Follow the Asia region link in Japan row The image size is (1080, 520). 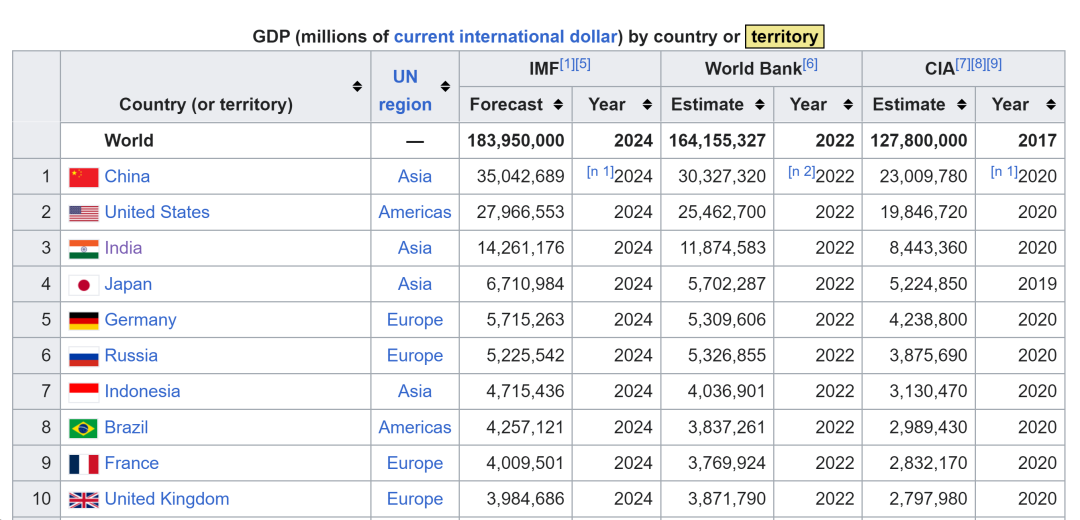click(x=415, y=284)
